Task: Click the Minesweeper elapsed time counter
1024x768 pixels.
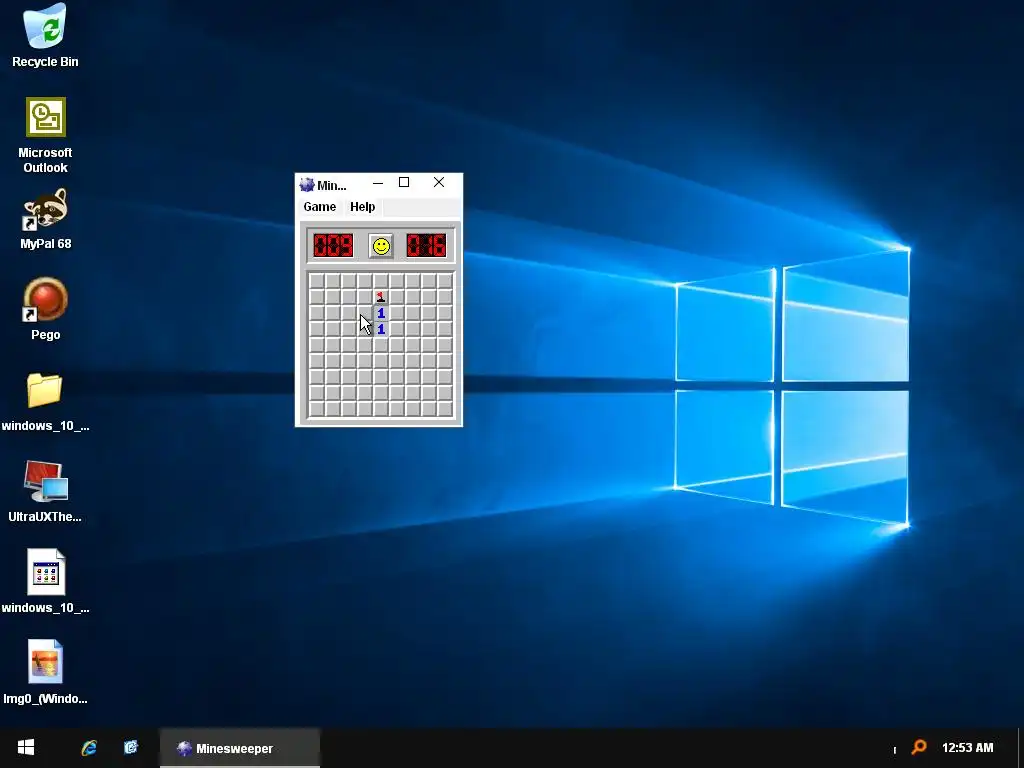Action: 426,246
